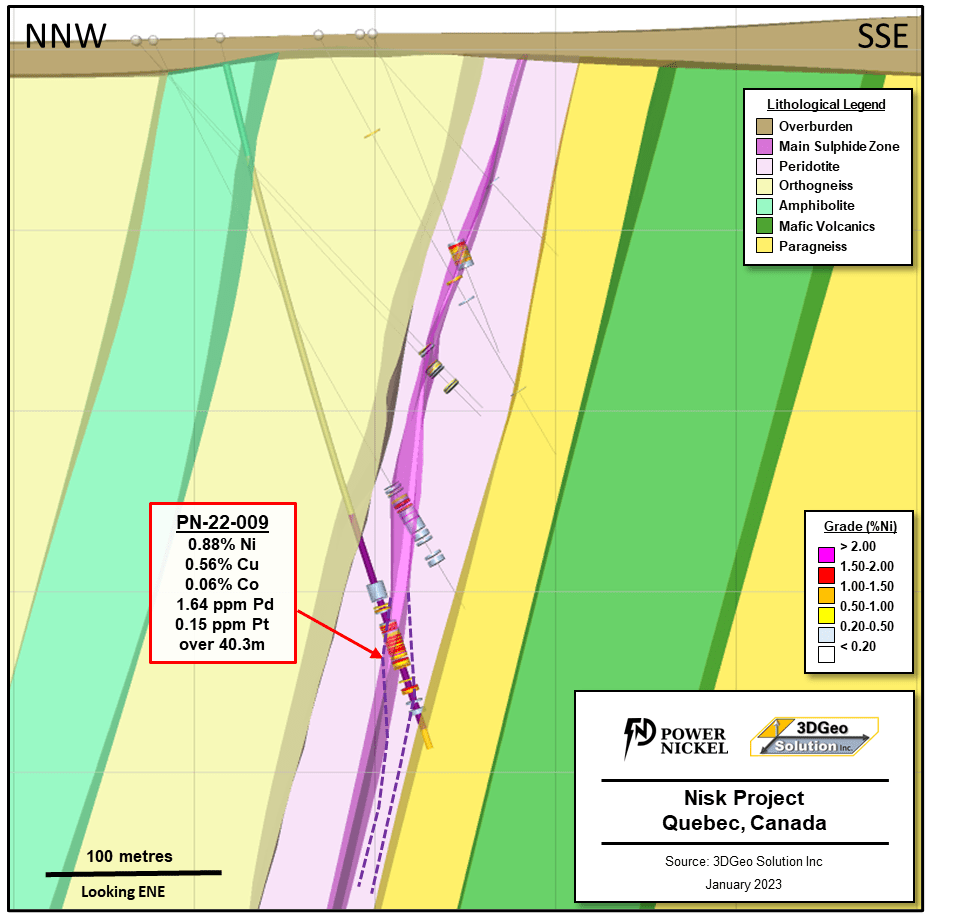This screenshot has width=967, height=916.
Task: Select the Nisk Project title text
Action: [744, 798]
